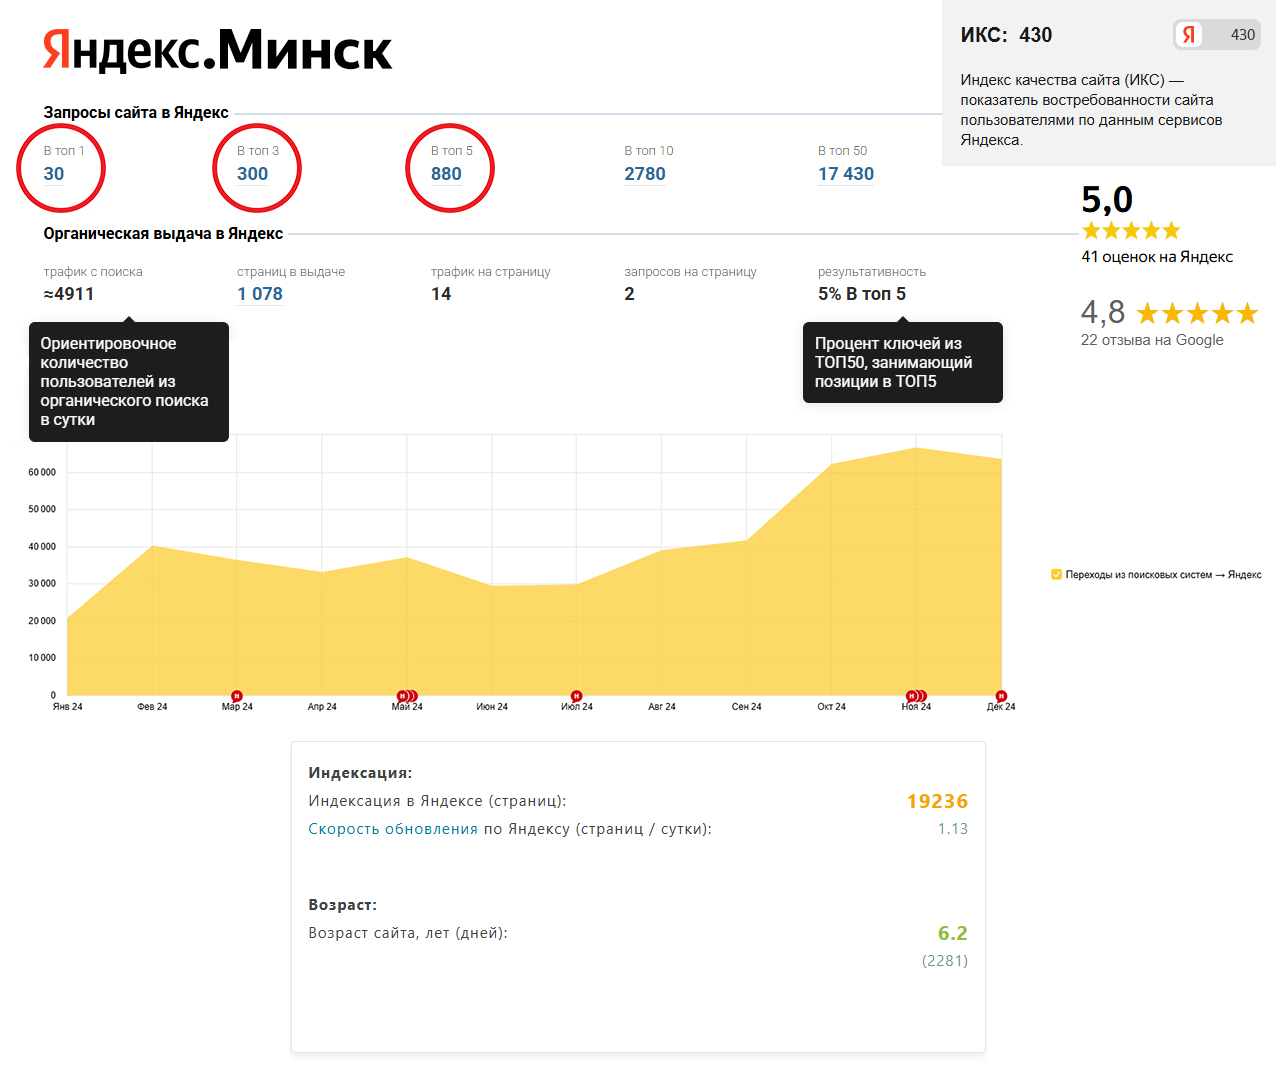1276x1073 pixels.
Task: Click the Сен 24 label on the chart axis
Action: 746,707
